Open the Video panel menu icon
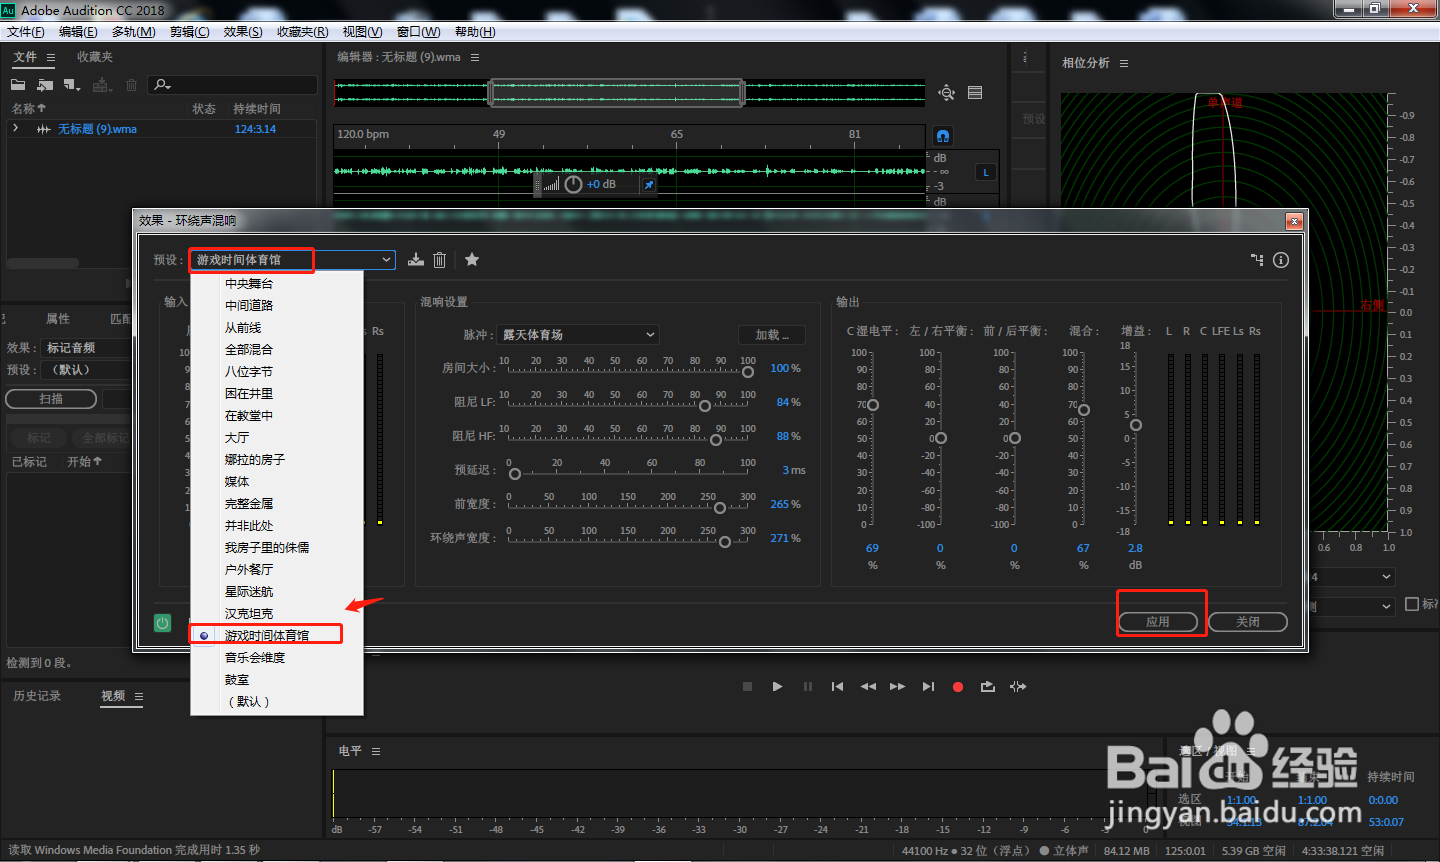This screenshot has width=1440, height=862. 139,696
